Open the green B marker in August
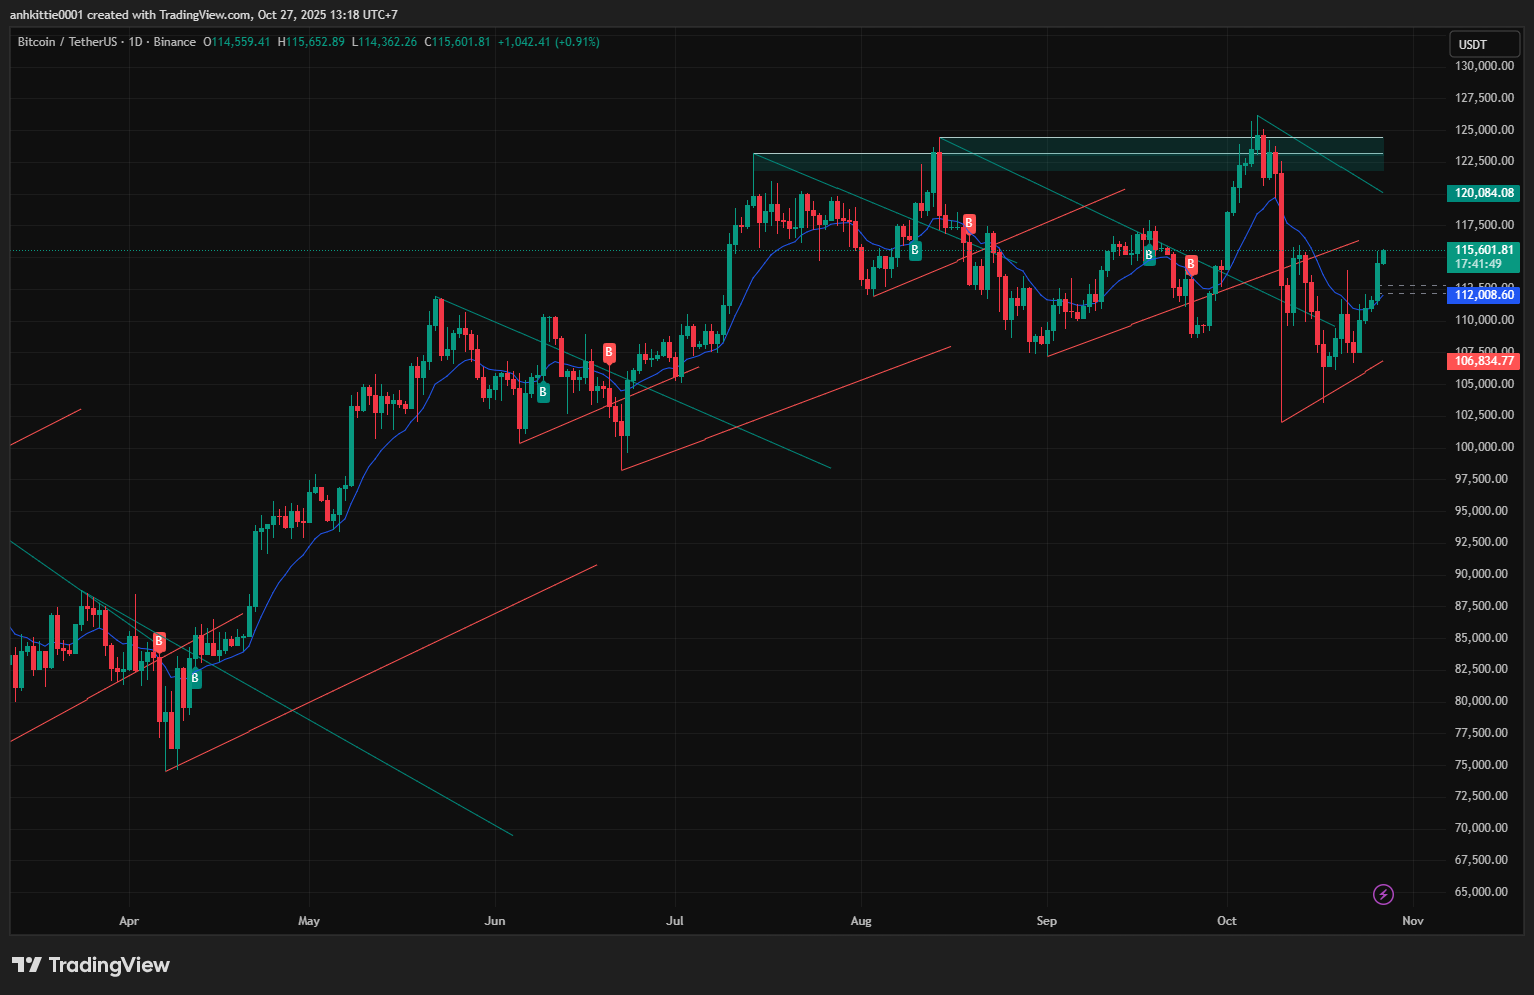This screenshot has width=1534, height=995. [x=915, y=250]
